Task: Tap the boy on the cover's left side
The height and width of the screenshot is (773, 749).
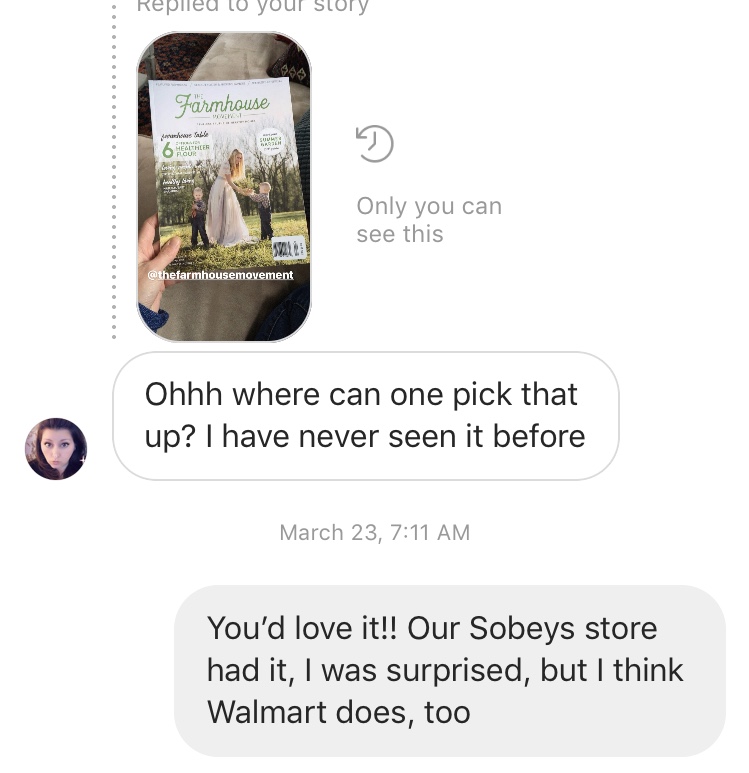Action: click(x=197, y=216)
